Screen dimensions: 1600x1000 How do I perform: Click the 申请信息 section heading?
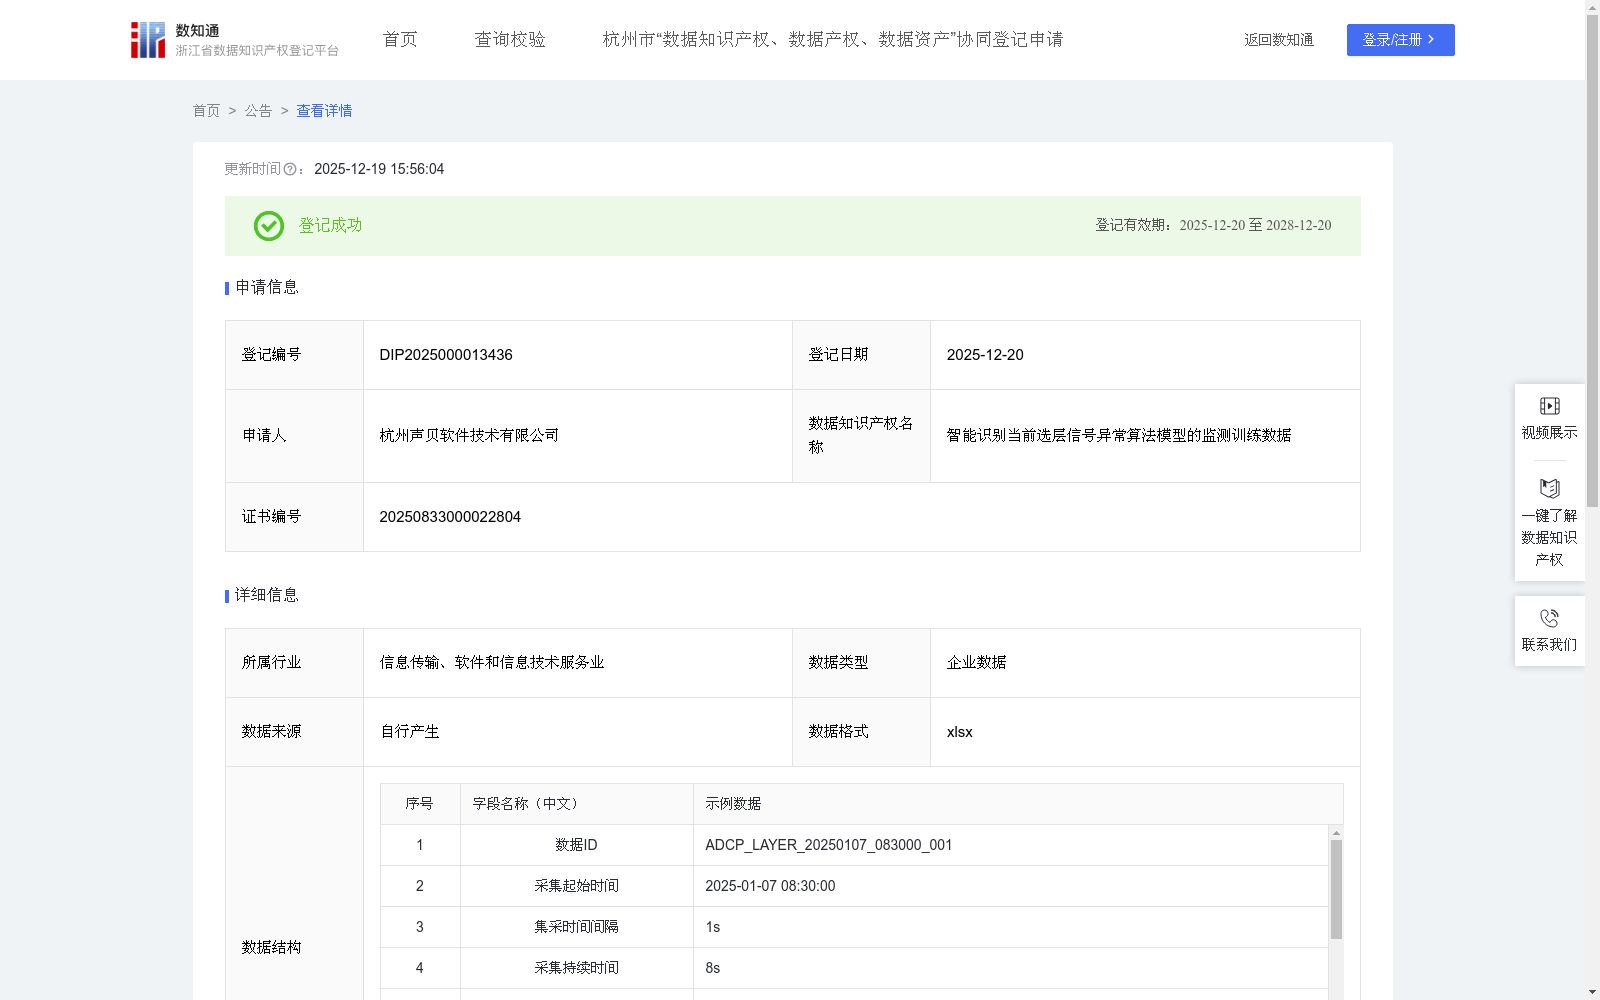pos(267,288)
